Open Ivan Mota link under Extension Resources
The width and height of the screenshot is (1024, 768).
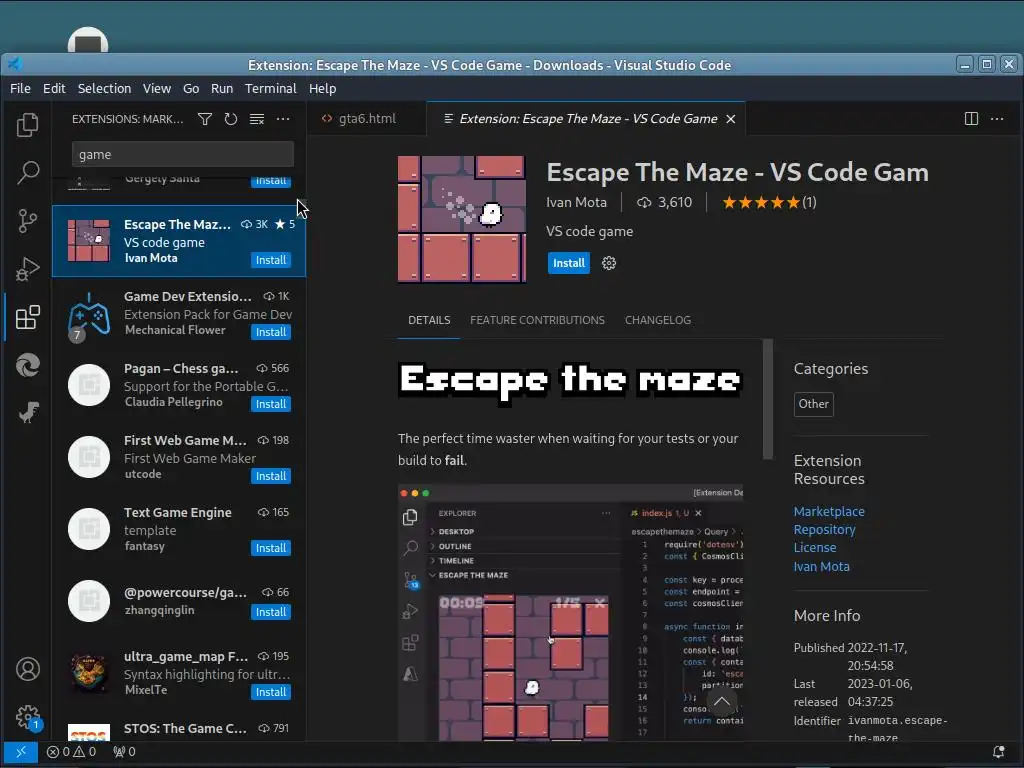click(x=822, y=566)
